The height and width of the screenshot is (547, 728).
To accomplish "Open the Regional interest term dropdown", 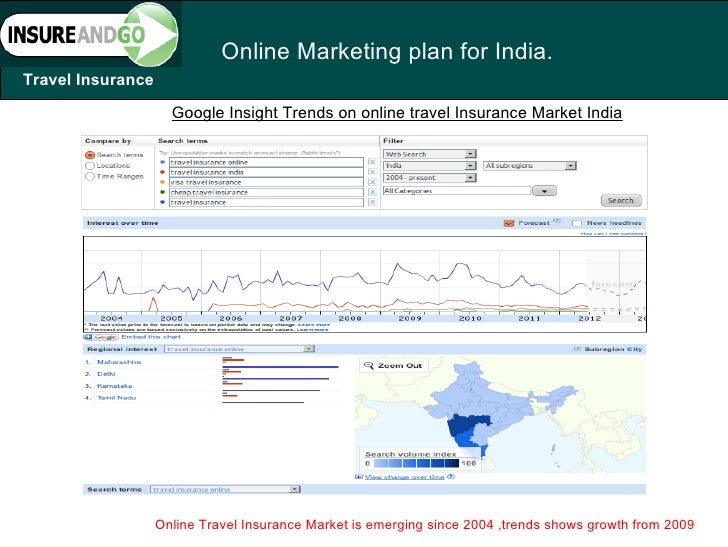I will click(240, 349).
